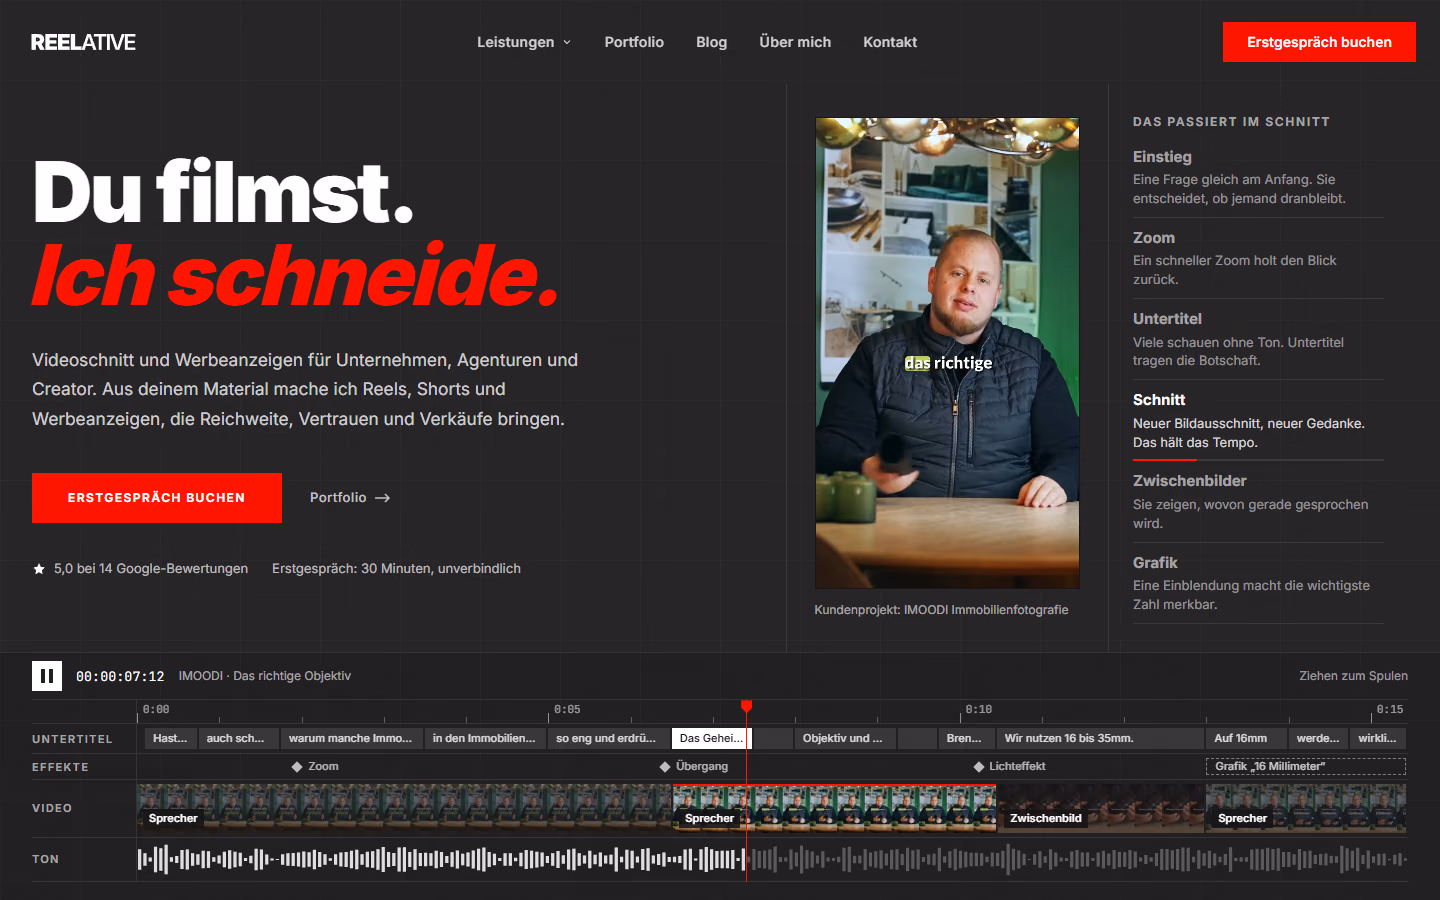Click the "werde..." subtitle clip
This screenshot has height=900, width=1440.
point(1318,739)
